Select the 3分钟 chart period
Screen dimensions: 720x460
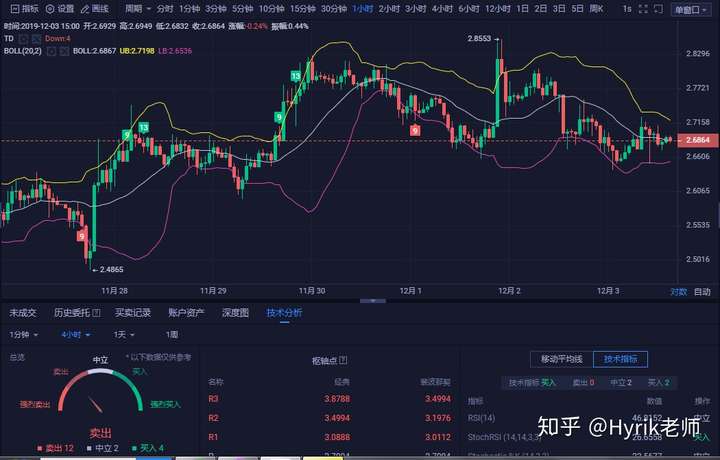(x=216, y=9)
